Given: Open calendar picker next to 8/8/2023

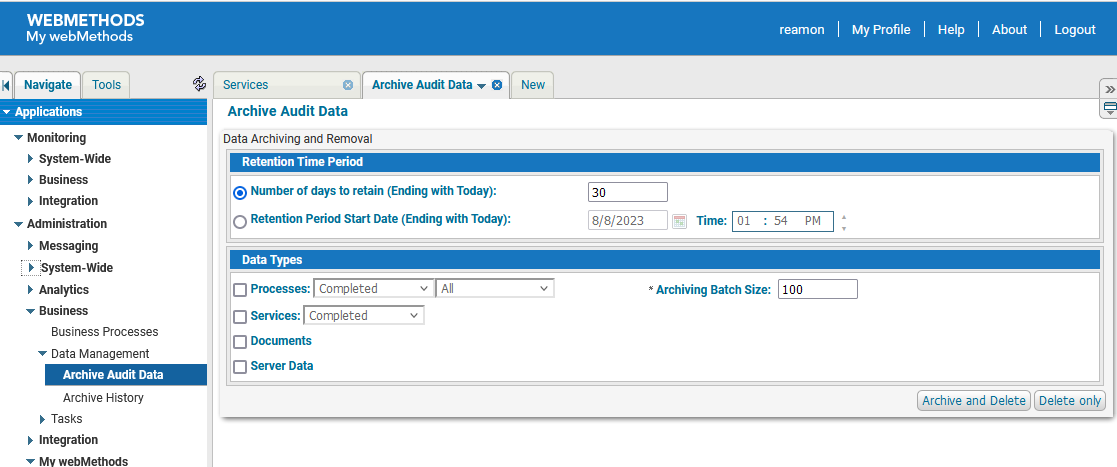Looking at the screenshot, I should [680, 221].
